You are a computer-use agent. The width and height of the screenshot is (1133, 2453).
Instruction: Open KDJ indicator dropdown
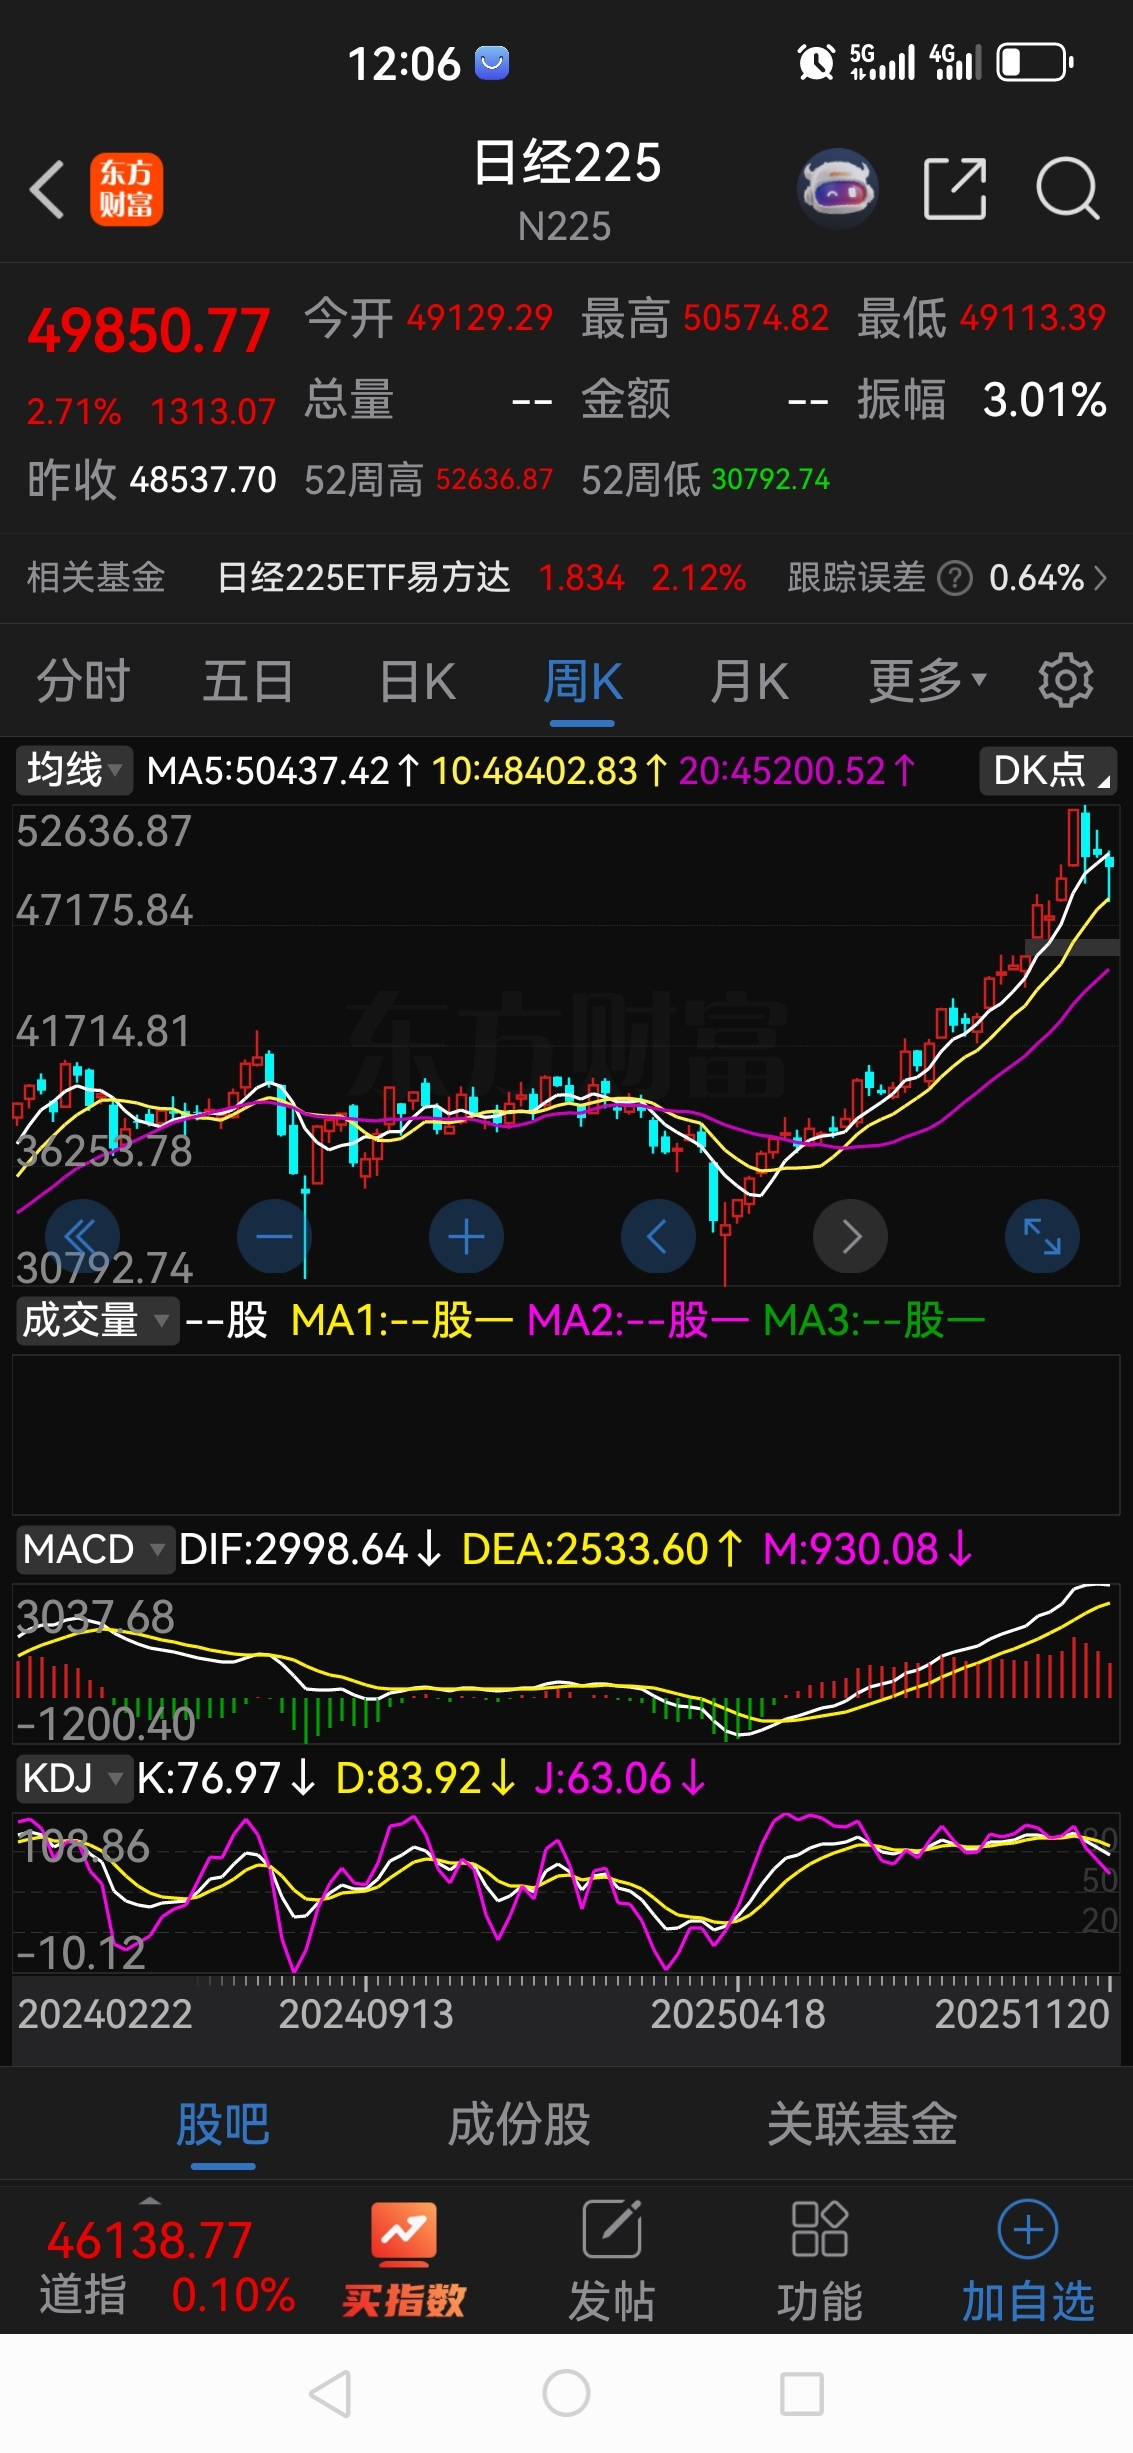point(74,1779)
